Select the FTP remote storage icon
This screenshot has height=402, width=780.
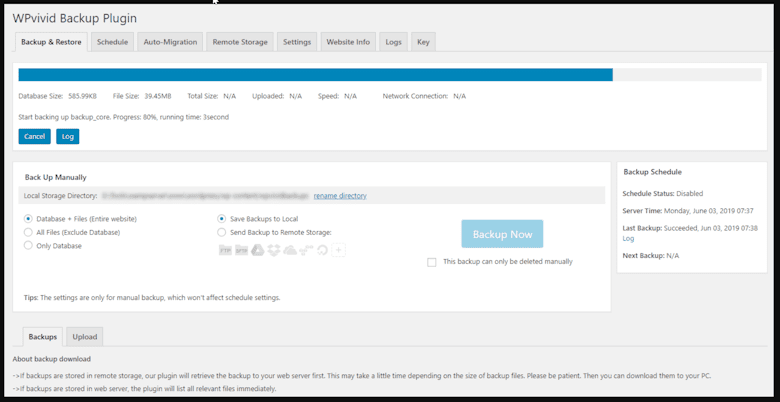pyautogui.click(x=225, y=250)
